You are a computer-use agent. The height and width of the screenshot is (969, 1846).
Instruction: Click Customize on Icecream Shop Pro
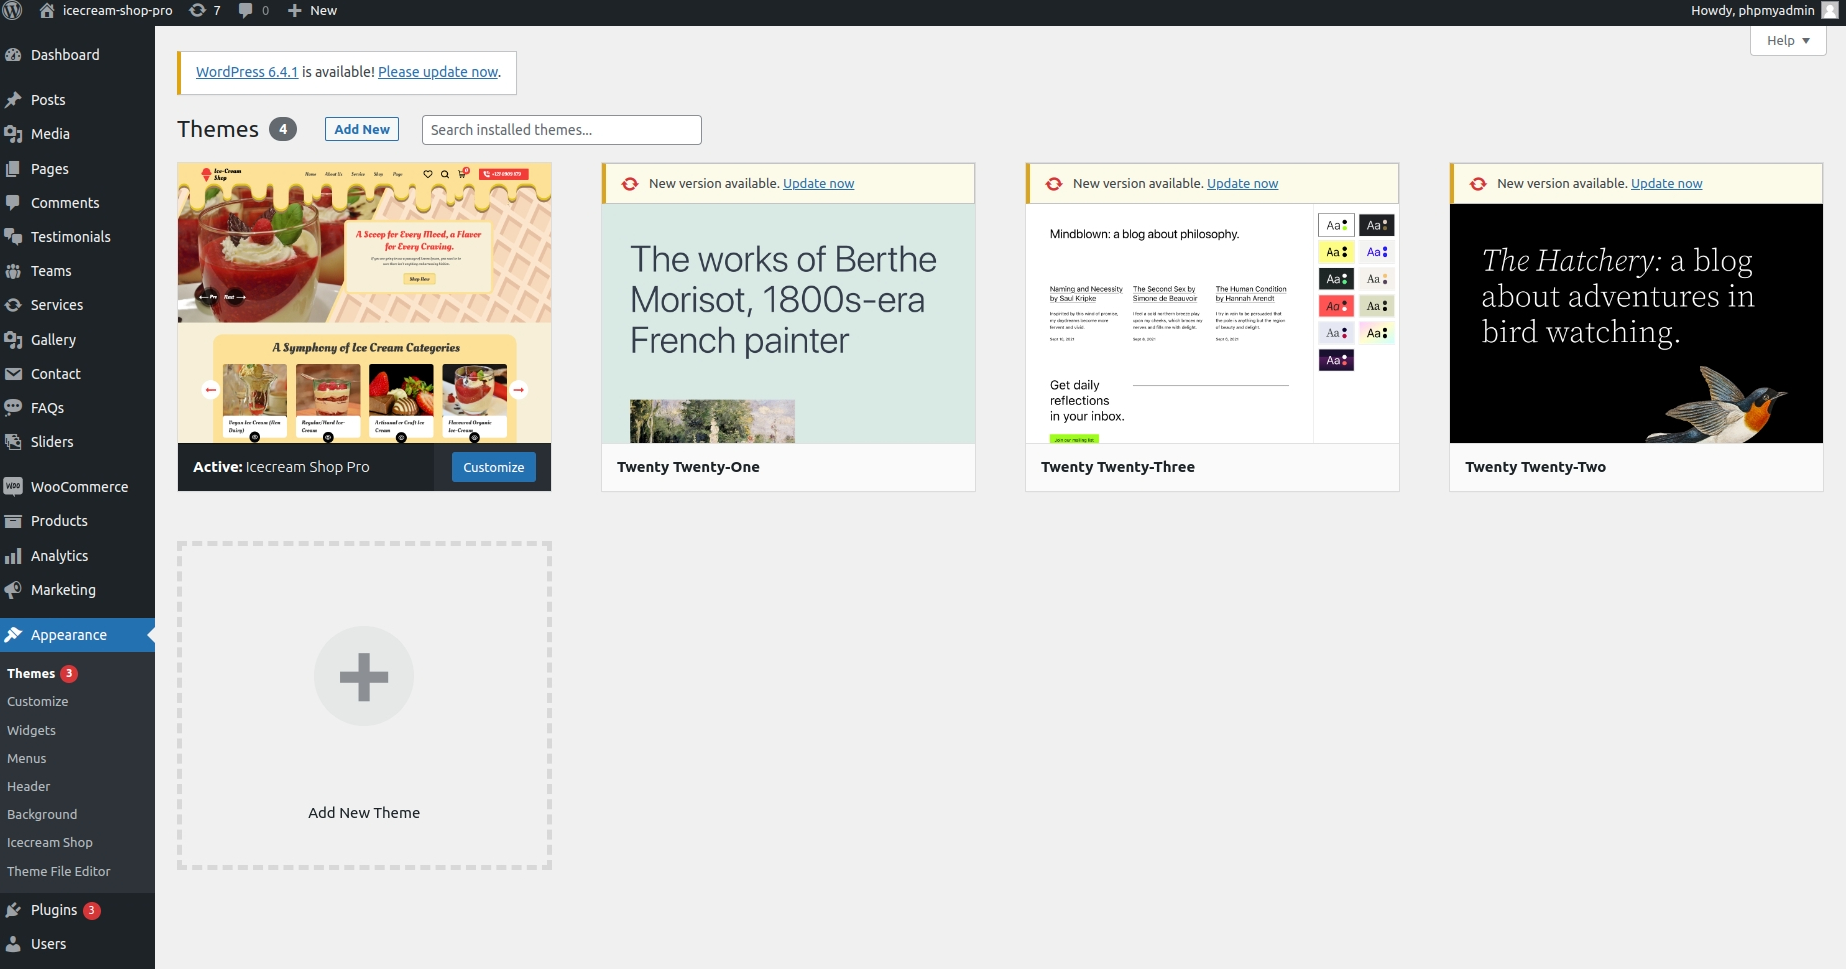click(x=494, y=467)
